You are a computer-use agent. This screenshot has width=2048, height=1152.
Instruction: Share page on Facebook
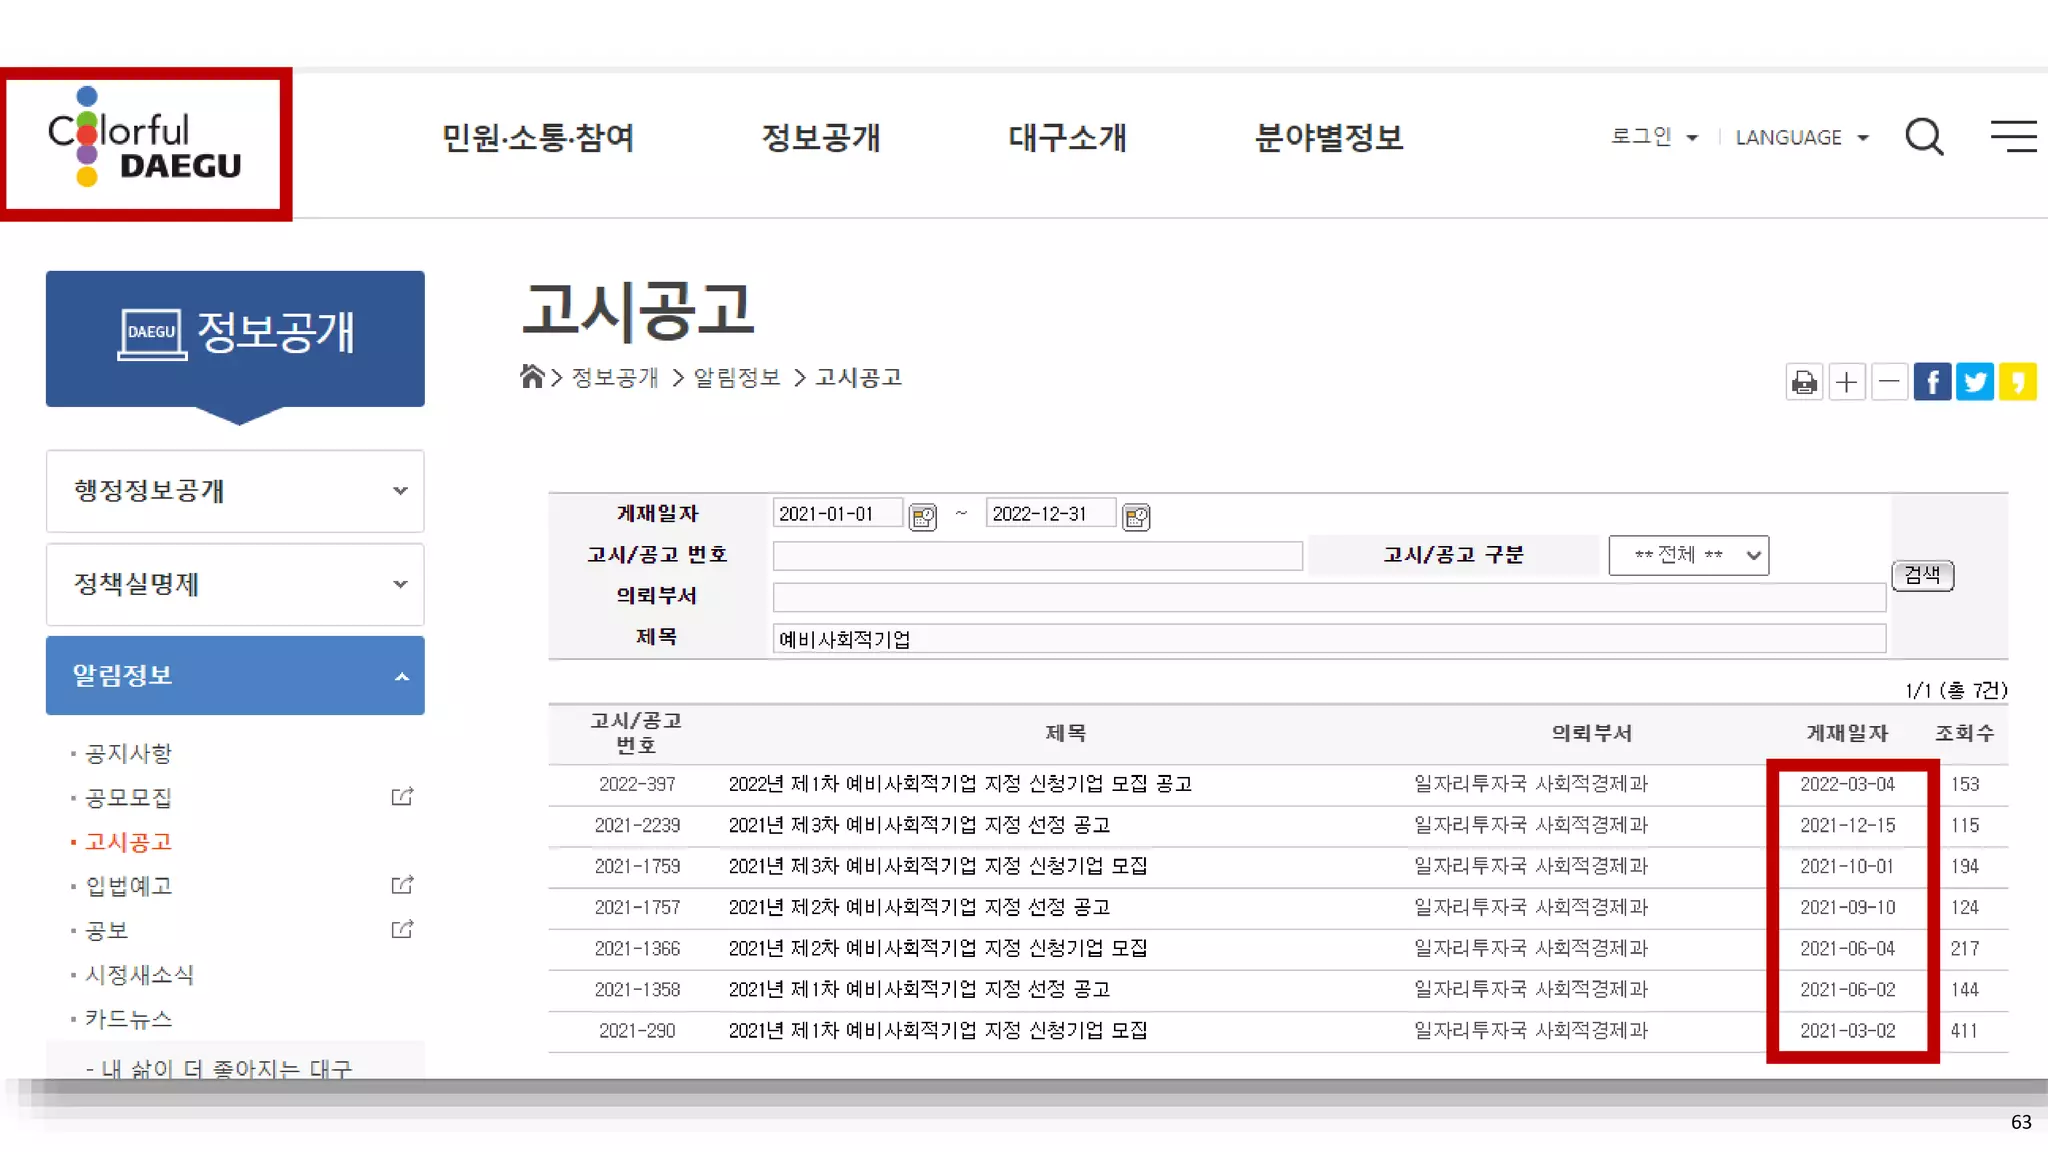[x=1932, y=382]
